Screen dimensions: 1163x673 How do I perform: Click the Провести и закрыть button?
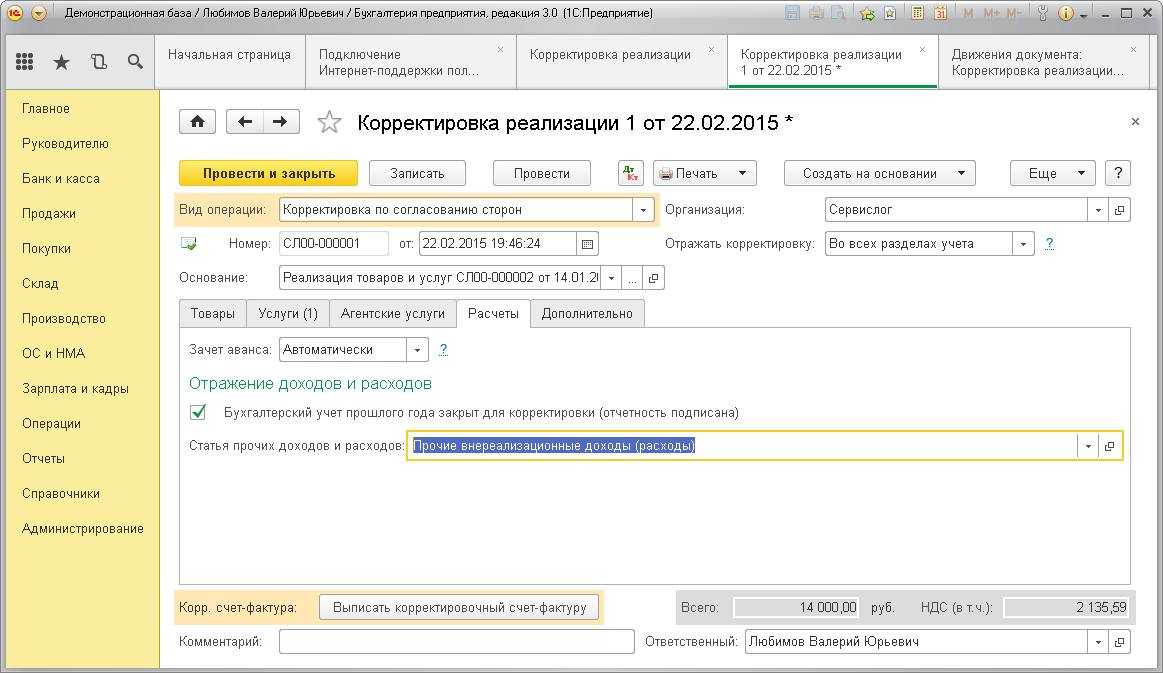[268, 173]
